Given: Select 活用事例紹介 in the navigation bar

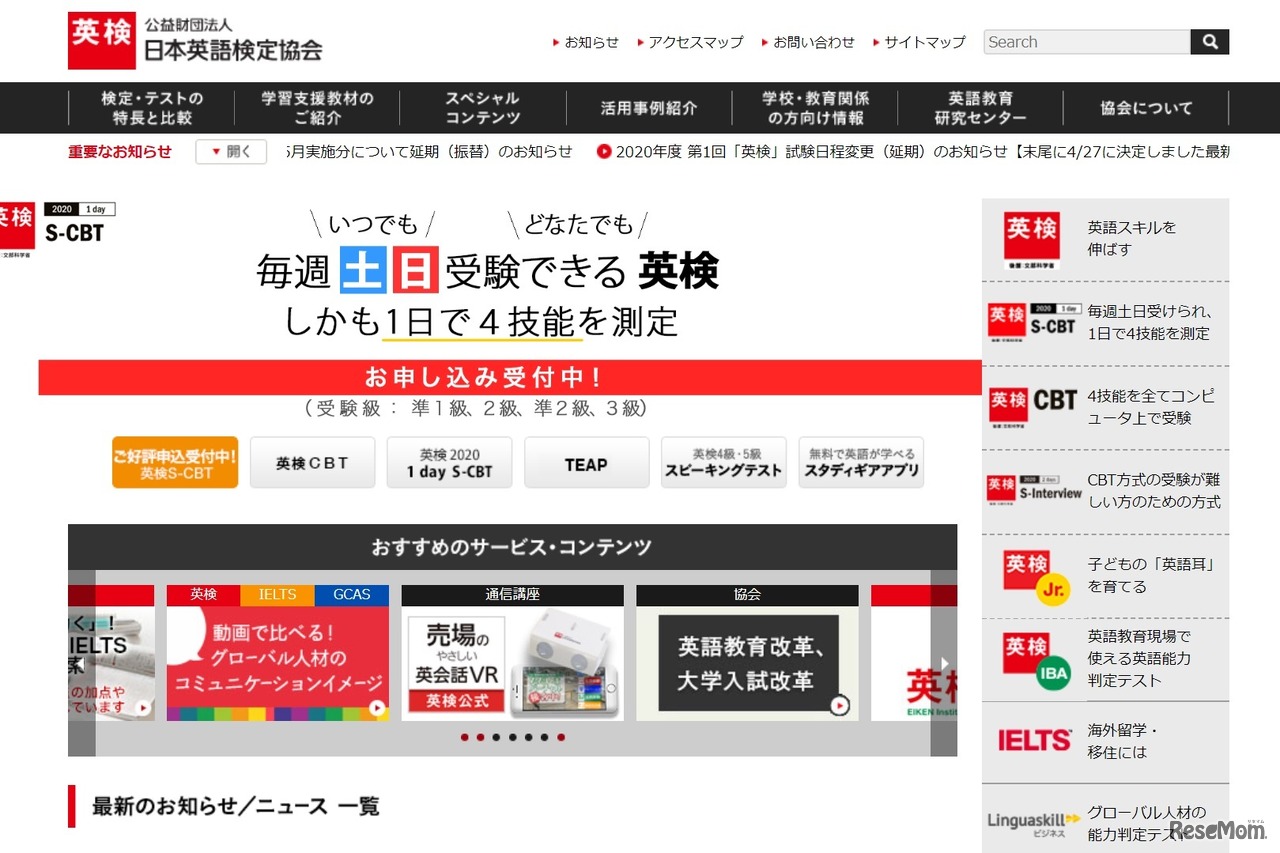Looking at the screenshot, I should click(649, 108).
